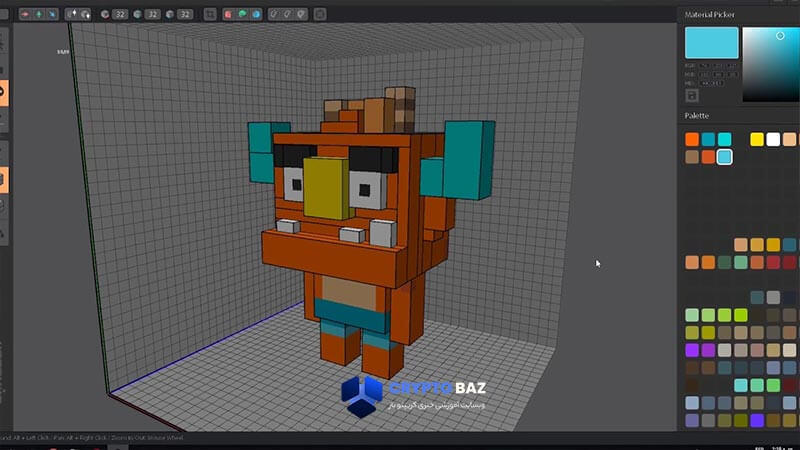Image resolution: width=800 pixels, height=450 pixels.
Task: Pick the orange swatch in the Palette
Action: (x=692, y=139)
